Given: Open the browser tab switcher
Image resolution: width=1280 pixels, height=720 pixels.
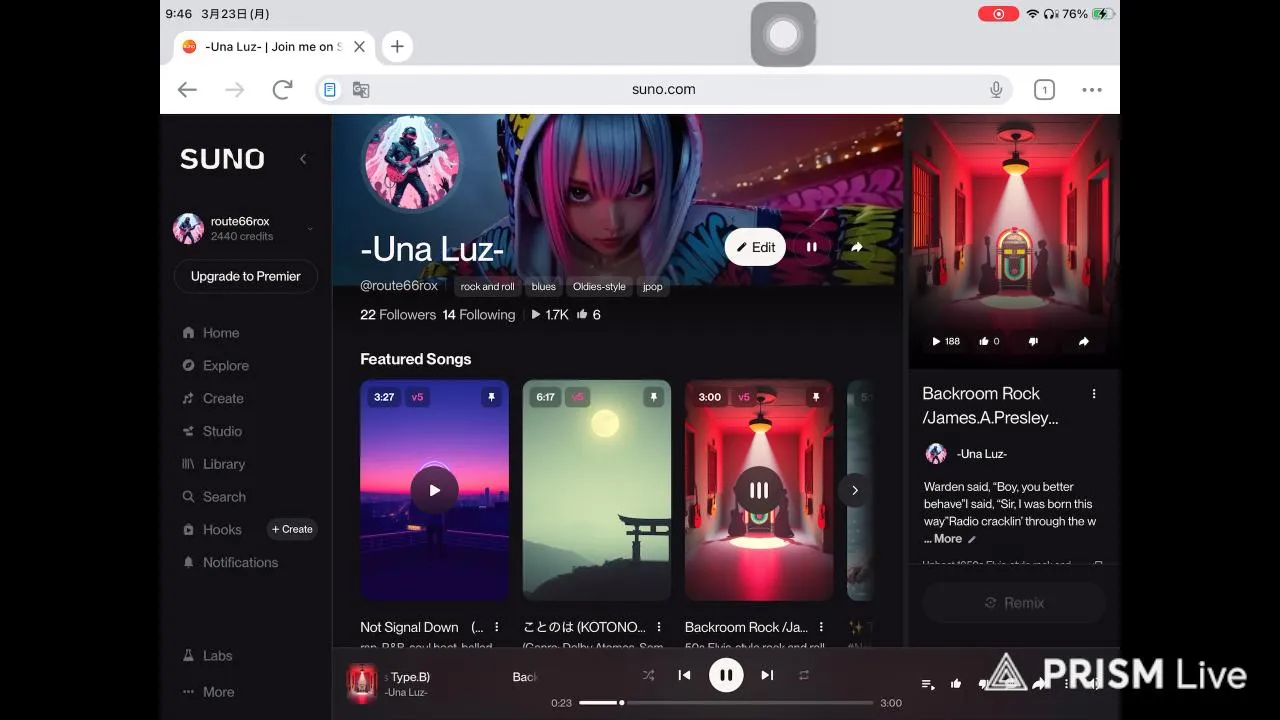Looking at the screenshot, I should tap(1044, 89).
